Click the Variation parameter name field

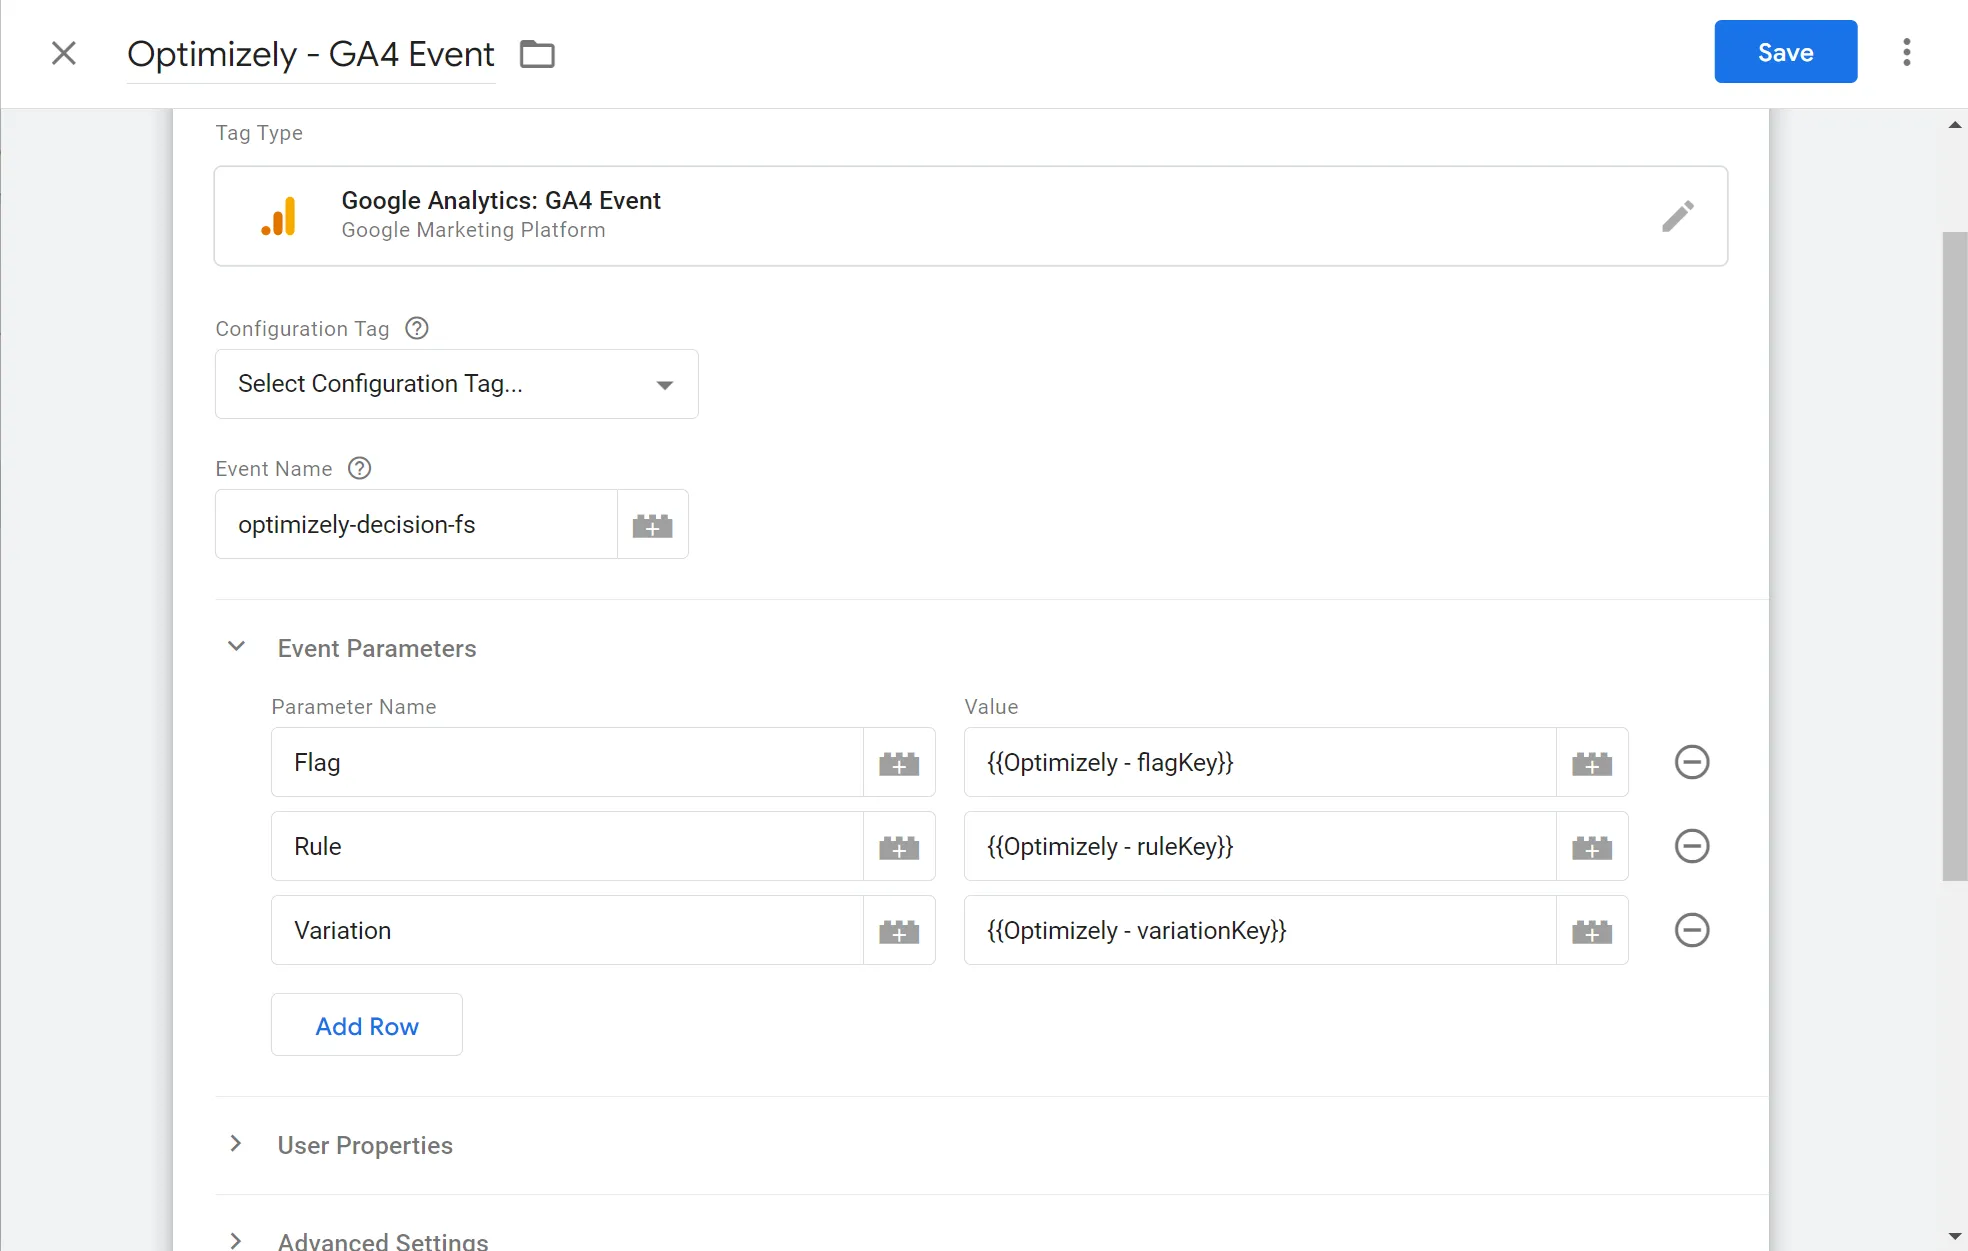click(568, 930)
